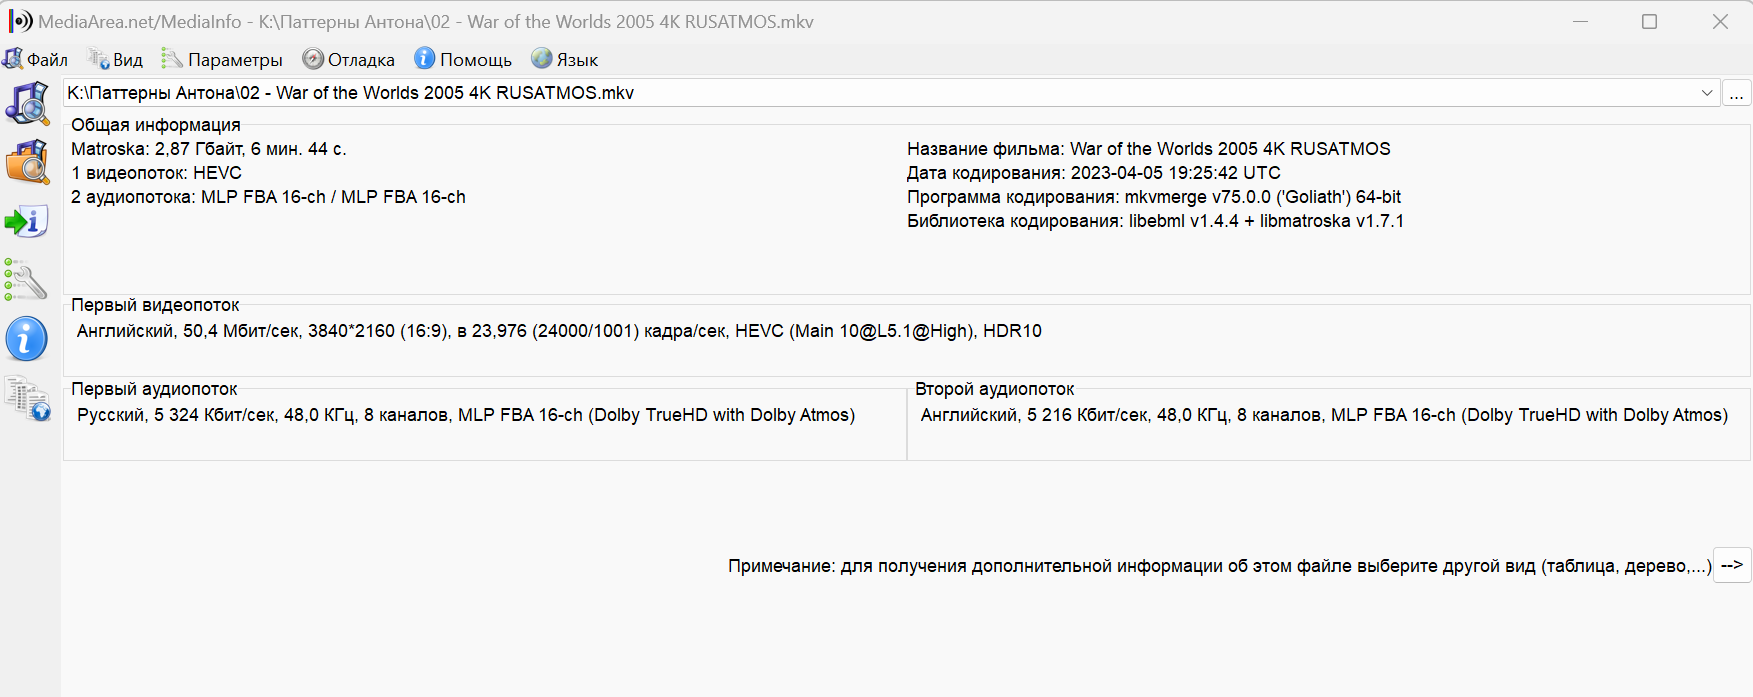
Task: Open Preferences via the wrench sidebar icon
Action: [x=27, y=280]
